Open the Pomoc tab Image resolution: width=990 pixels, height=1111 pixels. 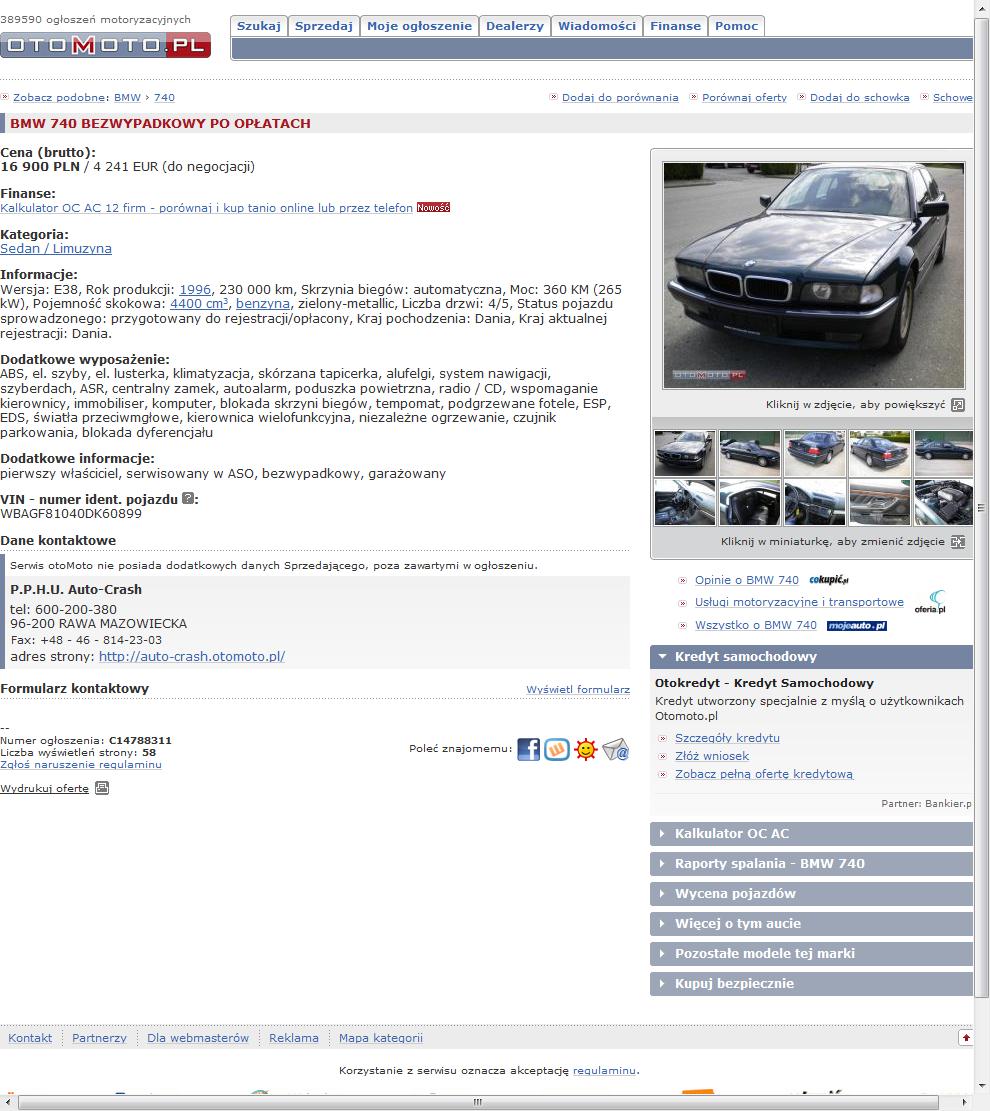[x=736, y=26]
